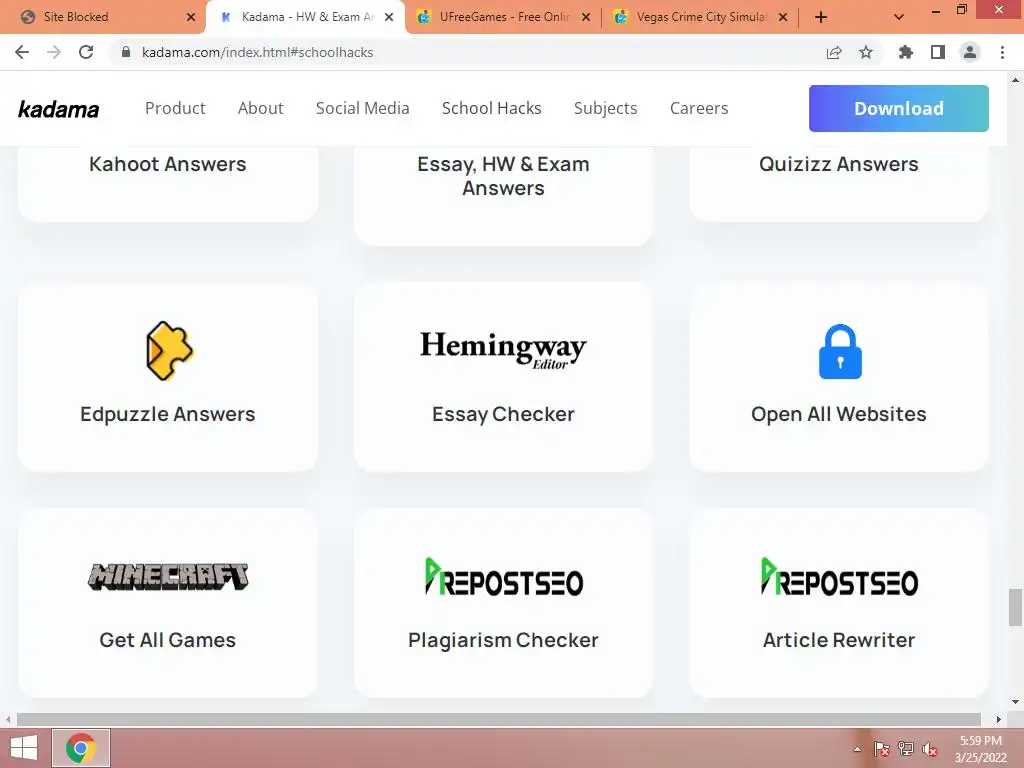Close the Kadama tab
Screen dimensions: 1024x768
pyautogui.click(x=389, y=17)
